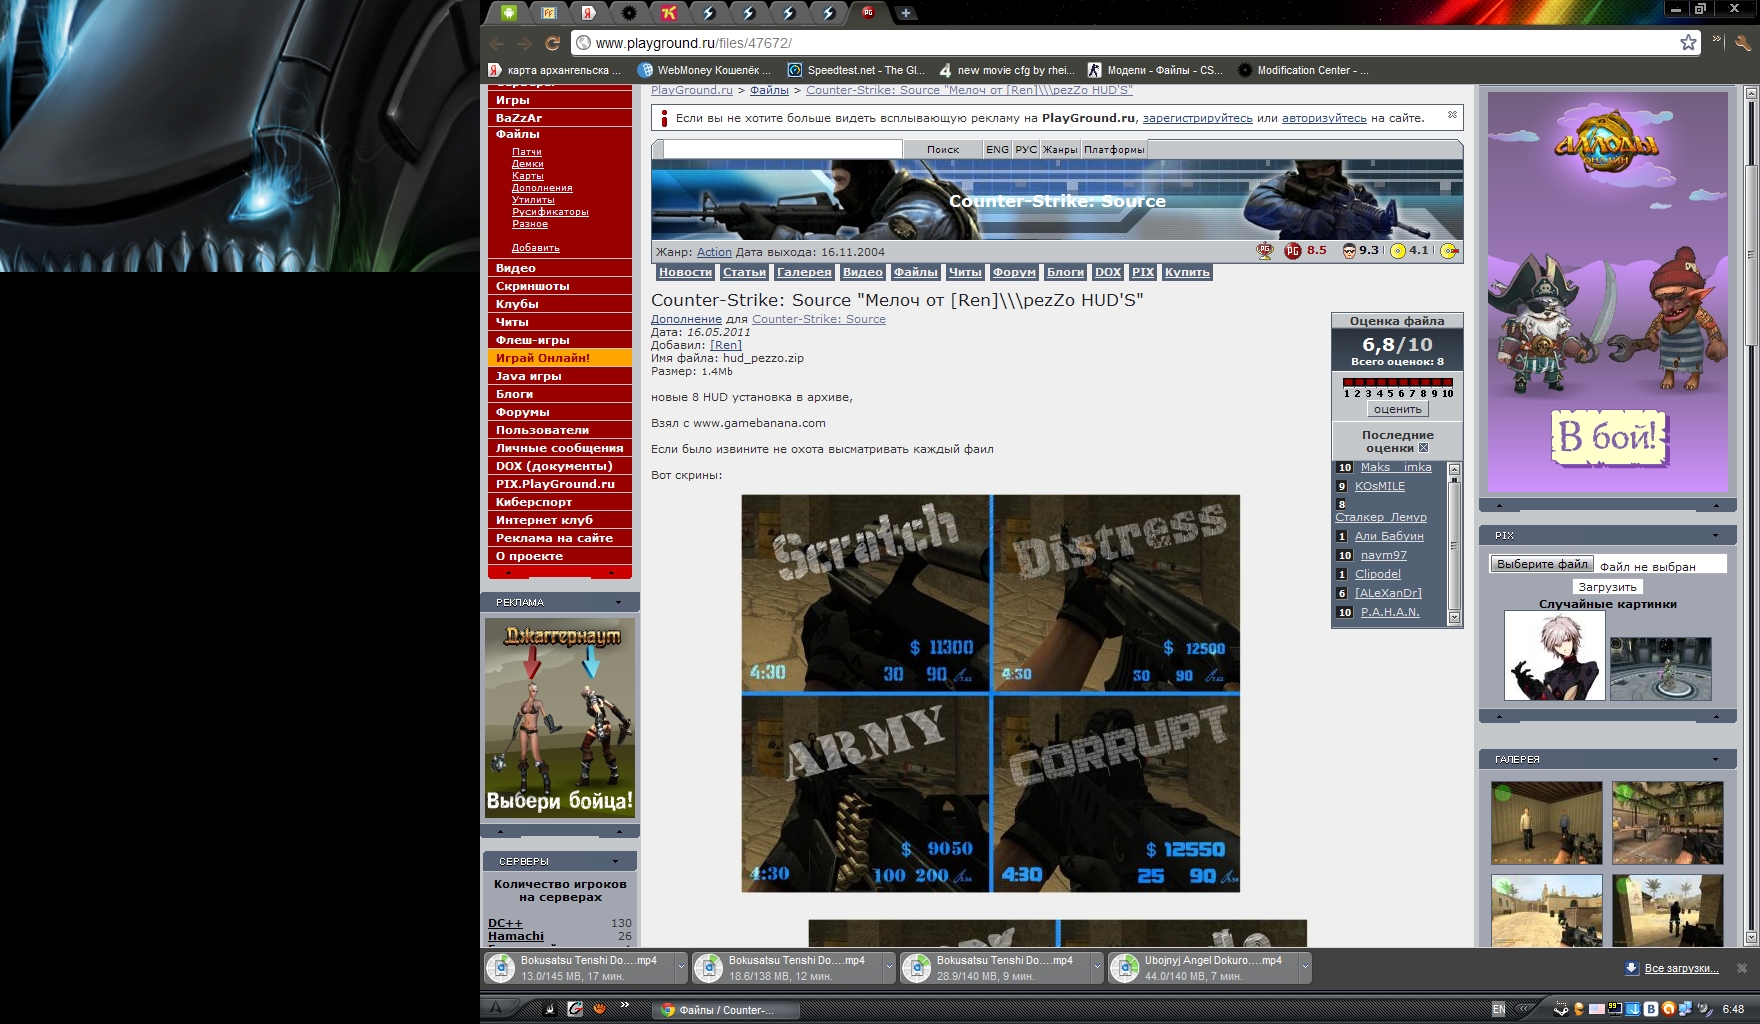Viewport: 1760px width, 1024px height.
Task: Open the Ubojnyj Angel Dokuro download menu arrow
Action: click(x=1304, y=967)
